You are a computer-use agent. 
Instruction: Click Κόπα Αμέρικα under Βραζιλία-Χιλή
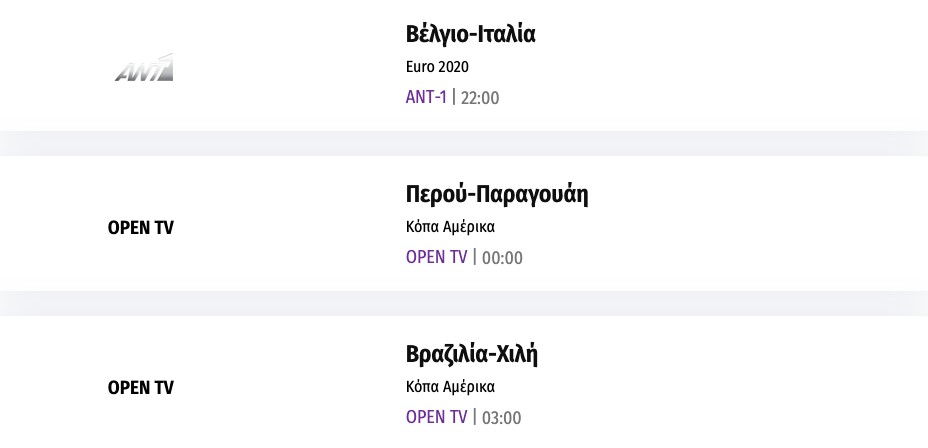(450, 387)
